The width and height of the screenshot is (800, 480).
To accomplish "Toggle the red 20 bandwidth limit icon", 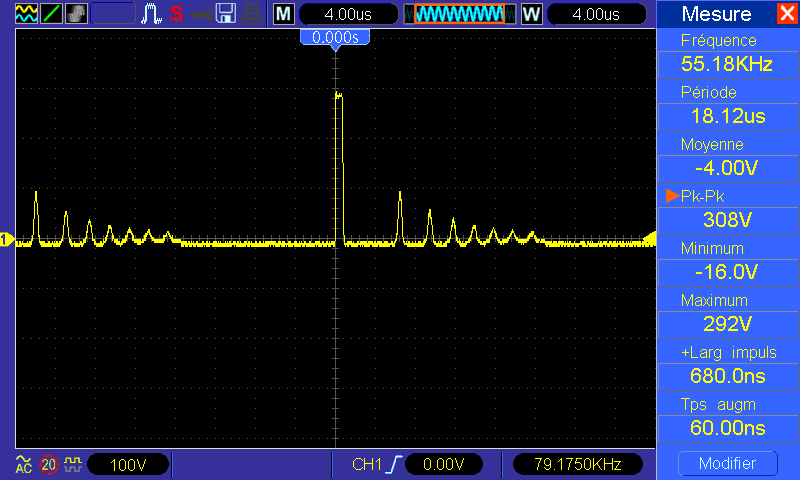I will [49, 464].
